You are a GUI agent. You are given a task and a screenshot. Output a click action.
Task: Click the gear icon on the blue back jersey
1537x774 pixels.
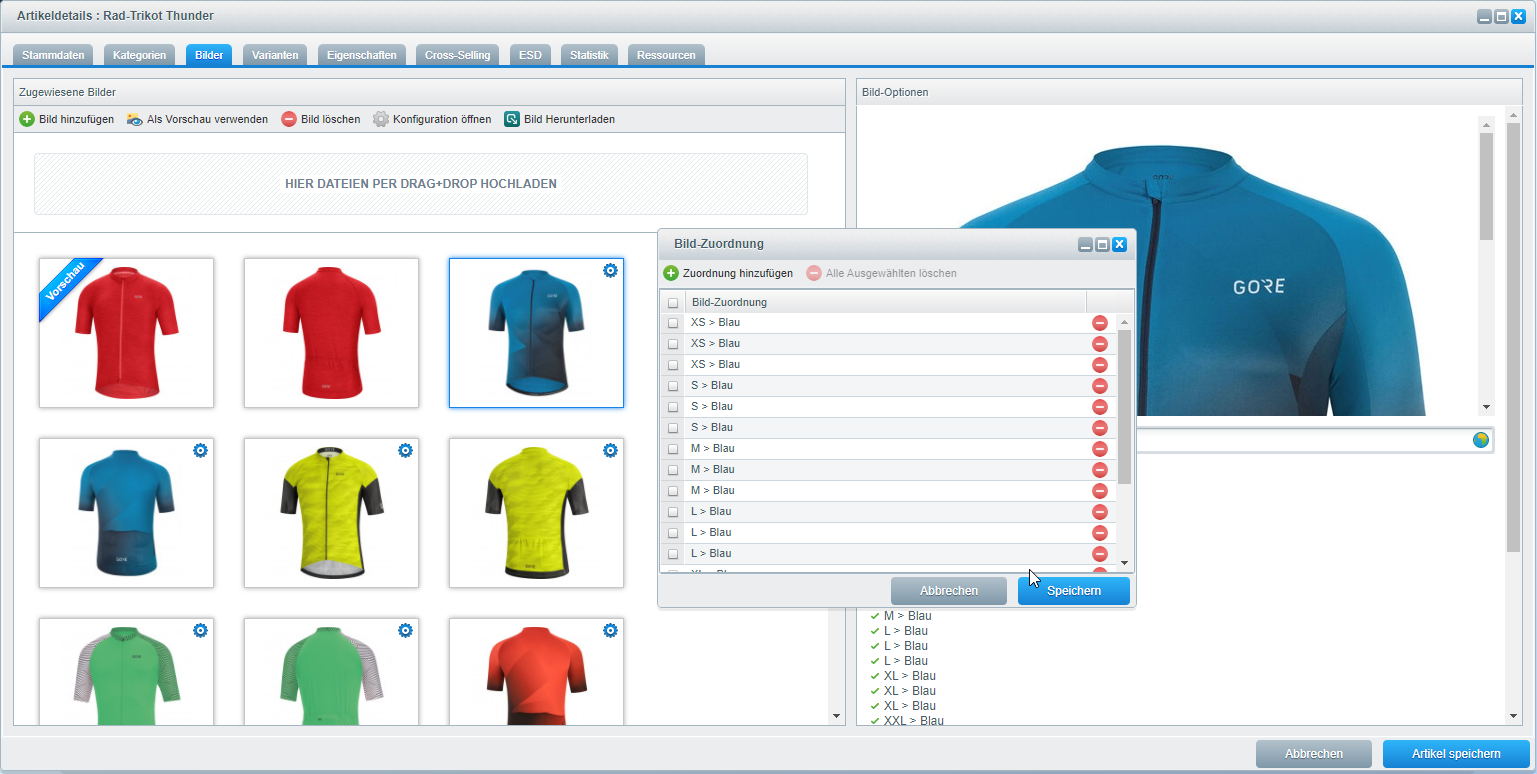click(x=201, y=450)
